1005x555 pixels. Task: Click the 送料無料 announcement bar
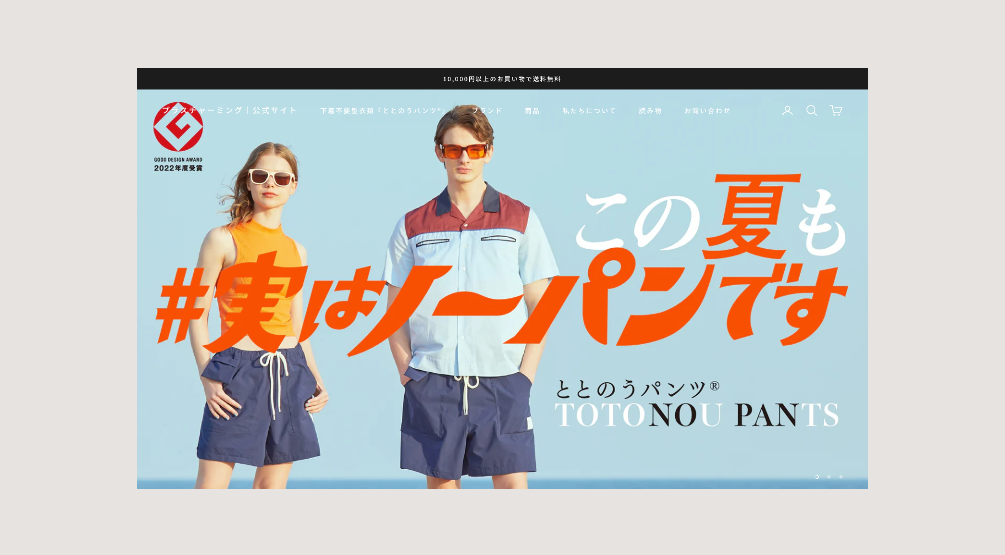coord(502,79)
